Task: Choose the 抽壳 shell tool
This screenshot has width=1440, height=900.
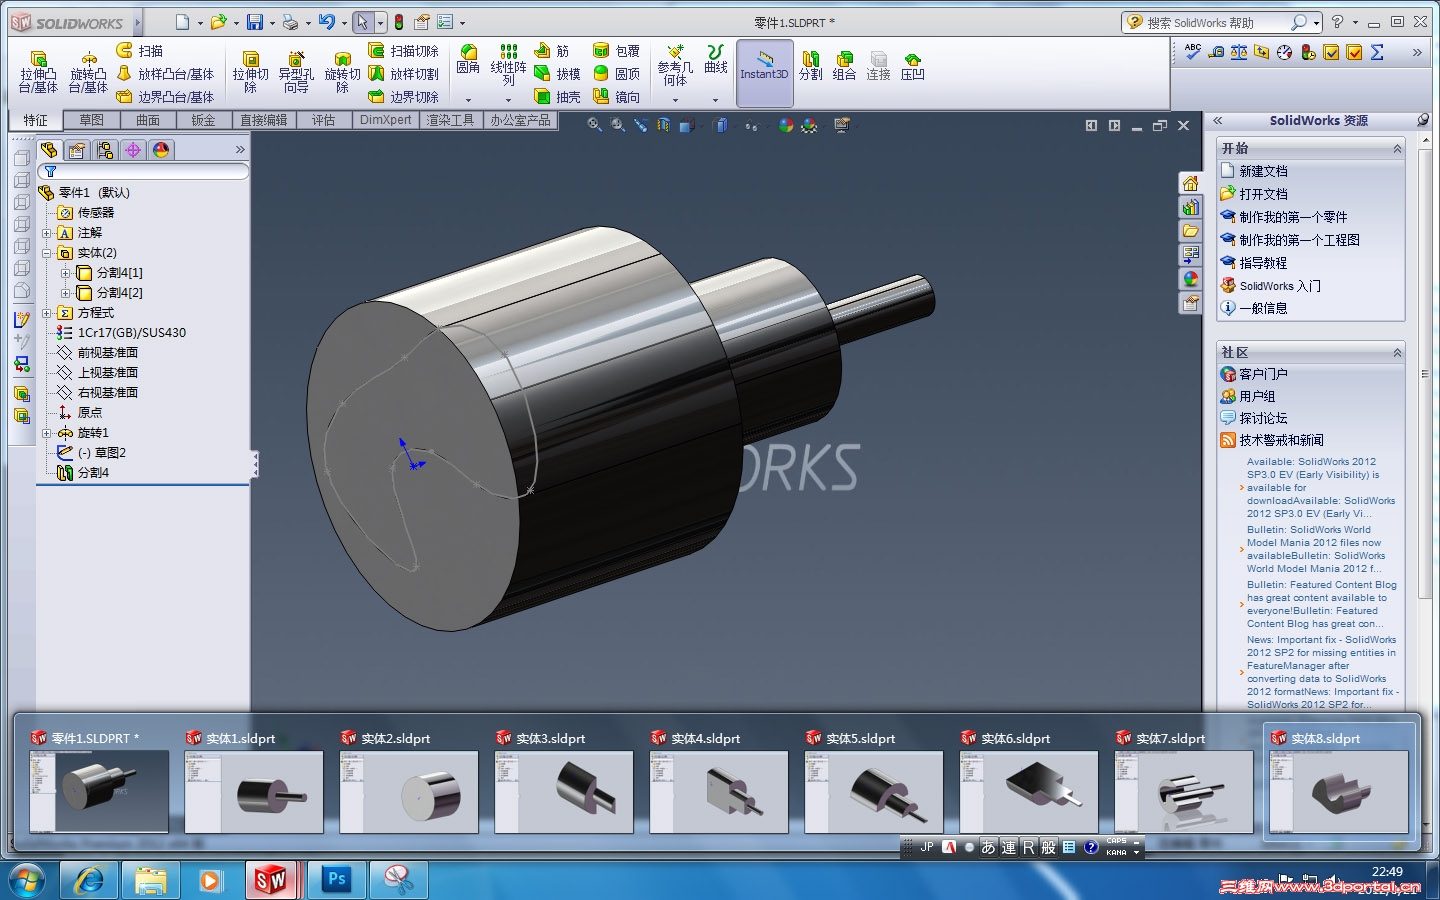Action: click(x=557, y=97)
